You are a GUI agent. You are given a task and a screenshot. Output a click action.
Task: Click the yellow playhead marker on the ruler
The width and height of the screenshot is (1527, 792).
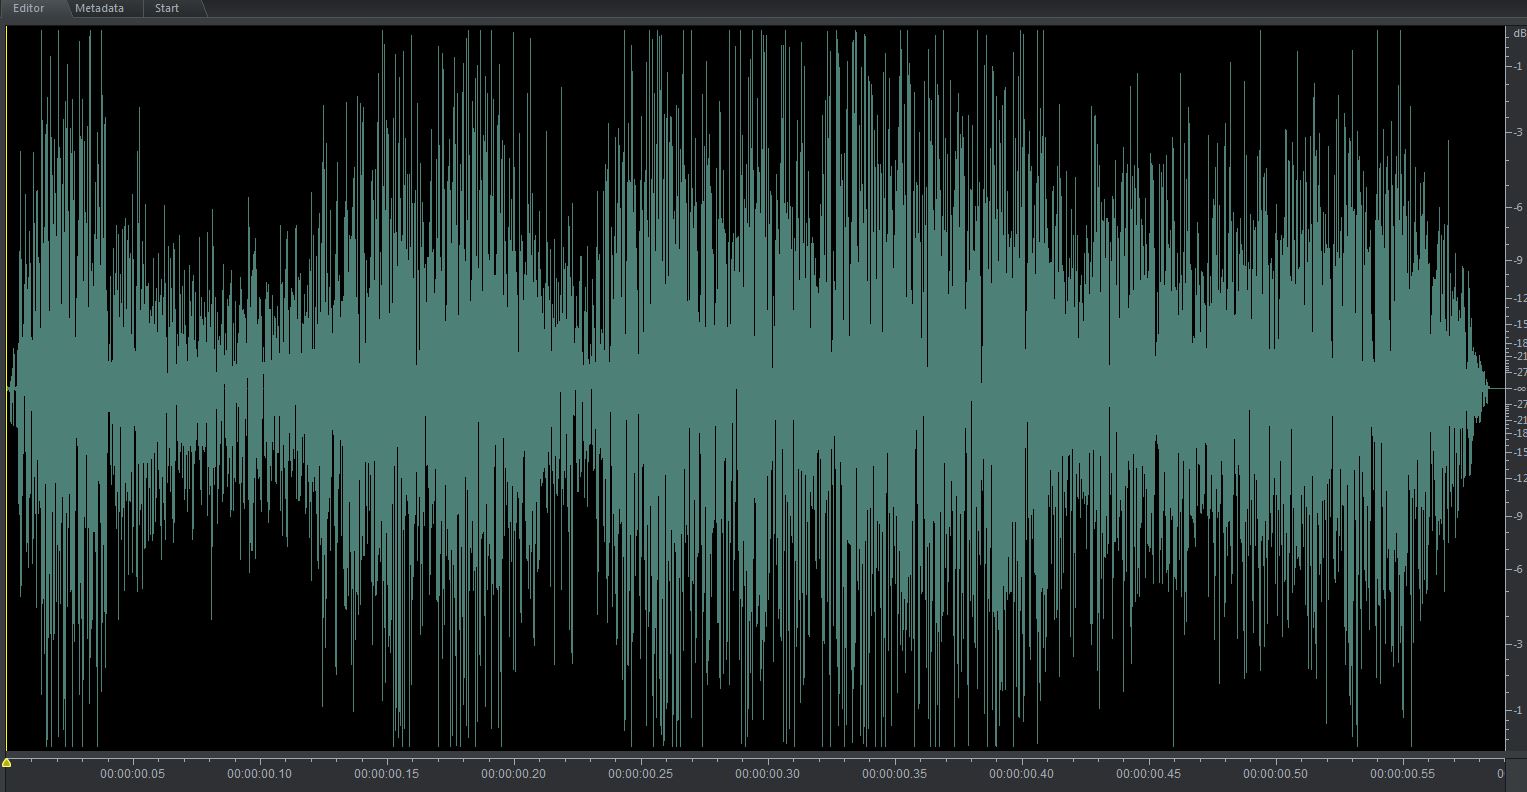coord(7,763)
